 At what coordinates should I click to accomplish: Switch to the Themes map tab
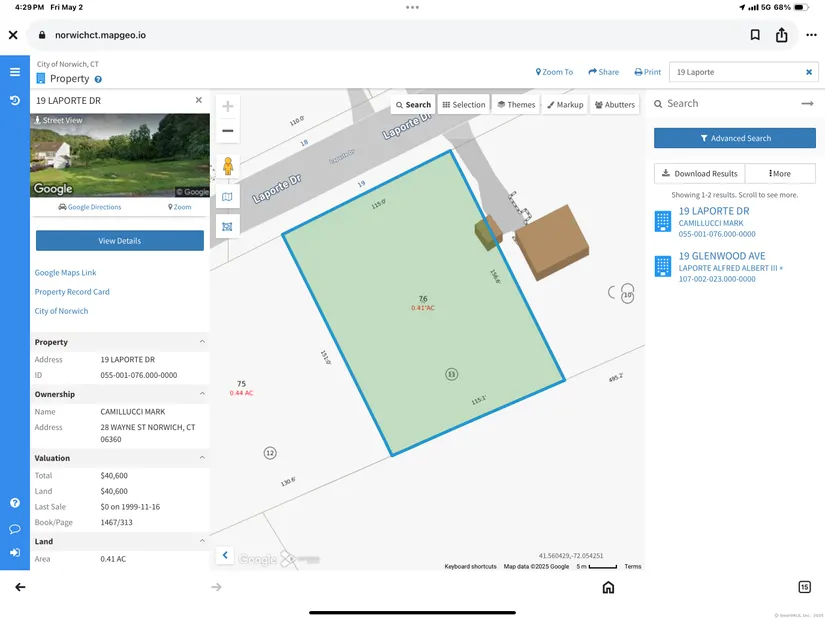pos(516,105)
